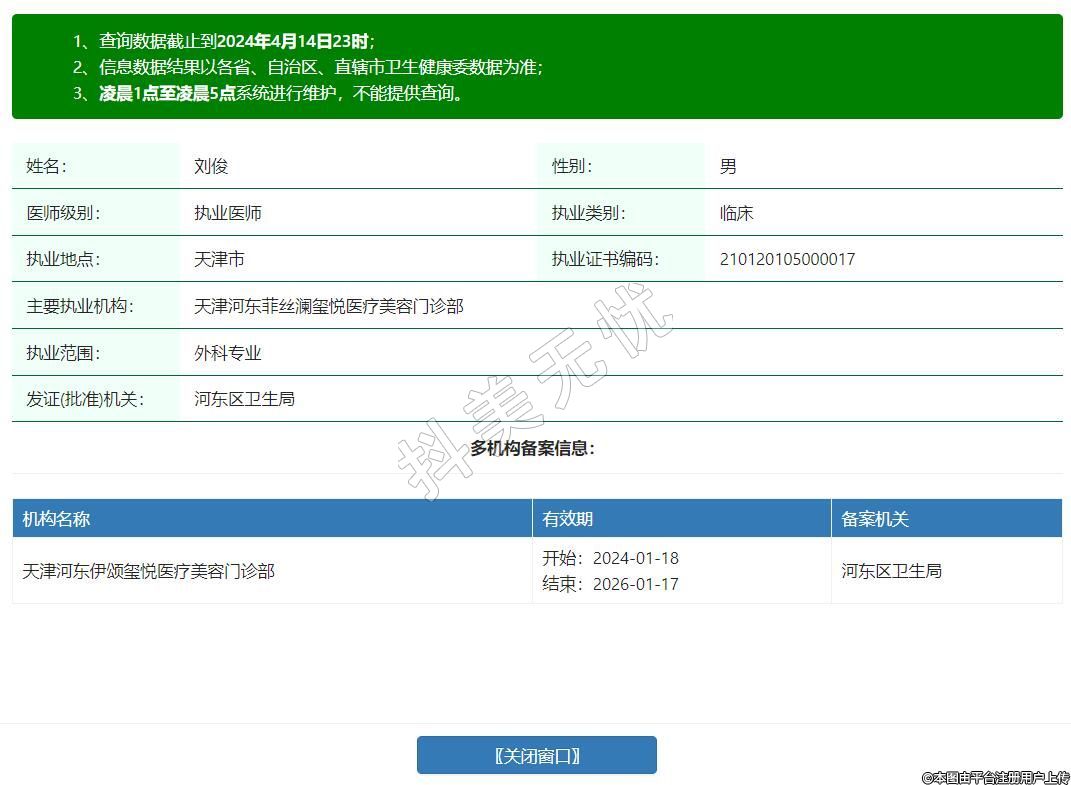
Task: Click the 关闭窗口 button
Action: pos(536,755)
